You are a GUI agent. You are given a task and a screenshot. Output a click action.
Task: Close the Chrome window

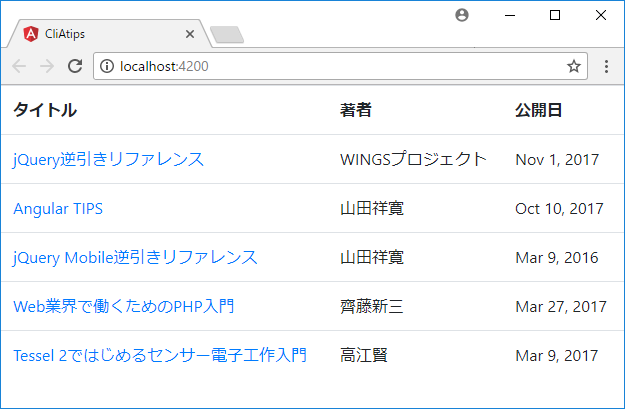(x=601, y=15)
